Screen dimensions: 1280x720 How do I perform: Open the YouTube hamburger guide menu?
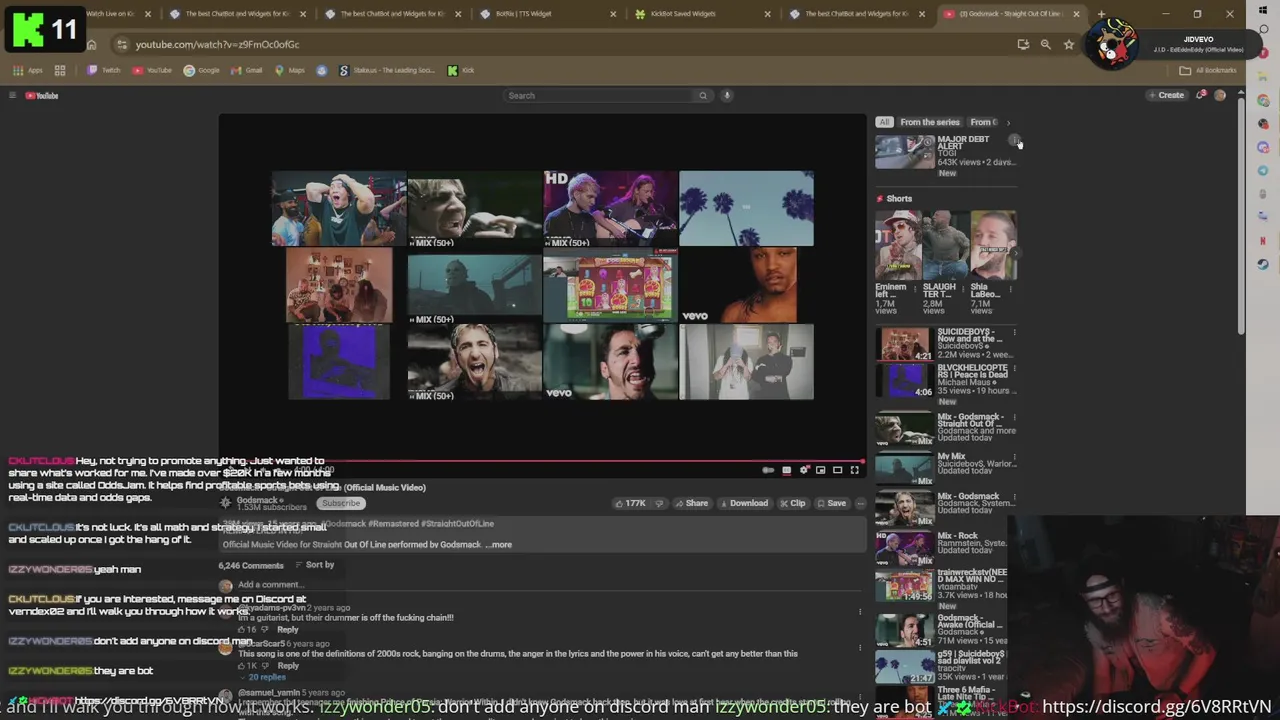point(12,96)
